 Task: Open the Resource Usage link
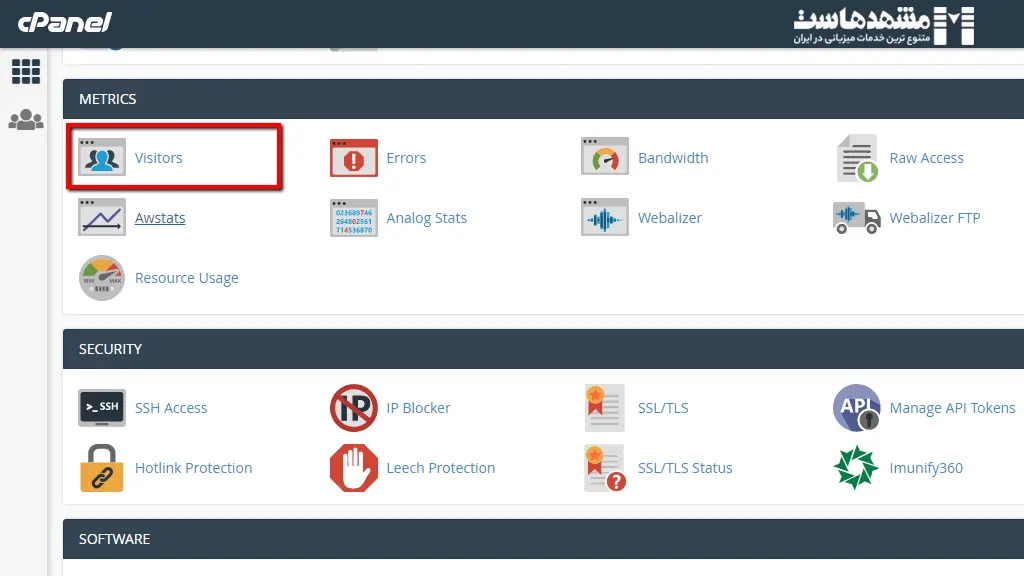(186, 278)
